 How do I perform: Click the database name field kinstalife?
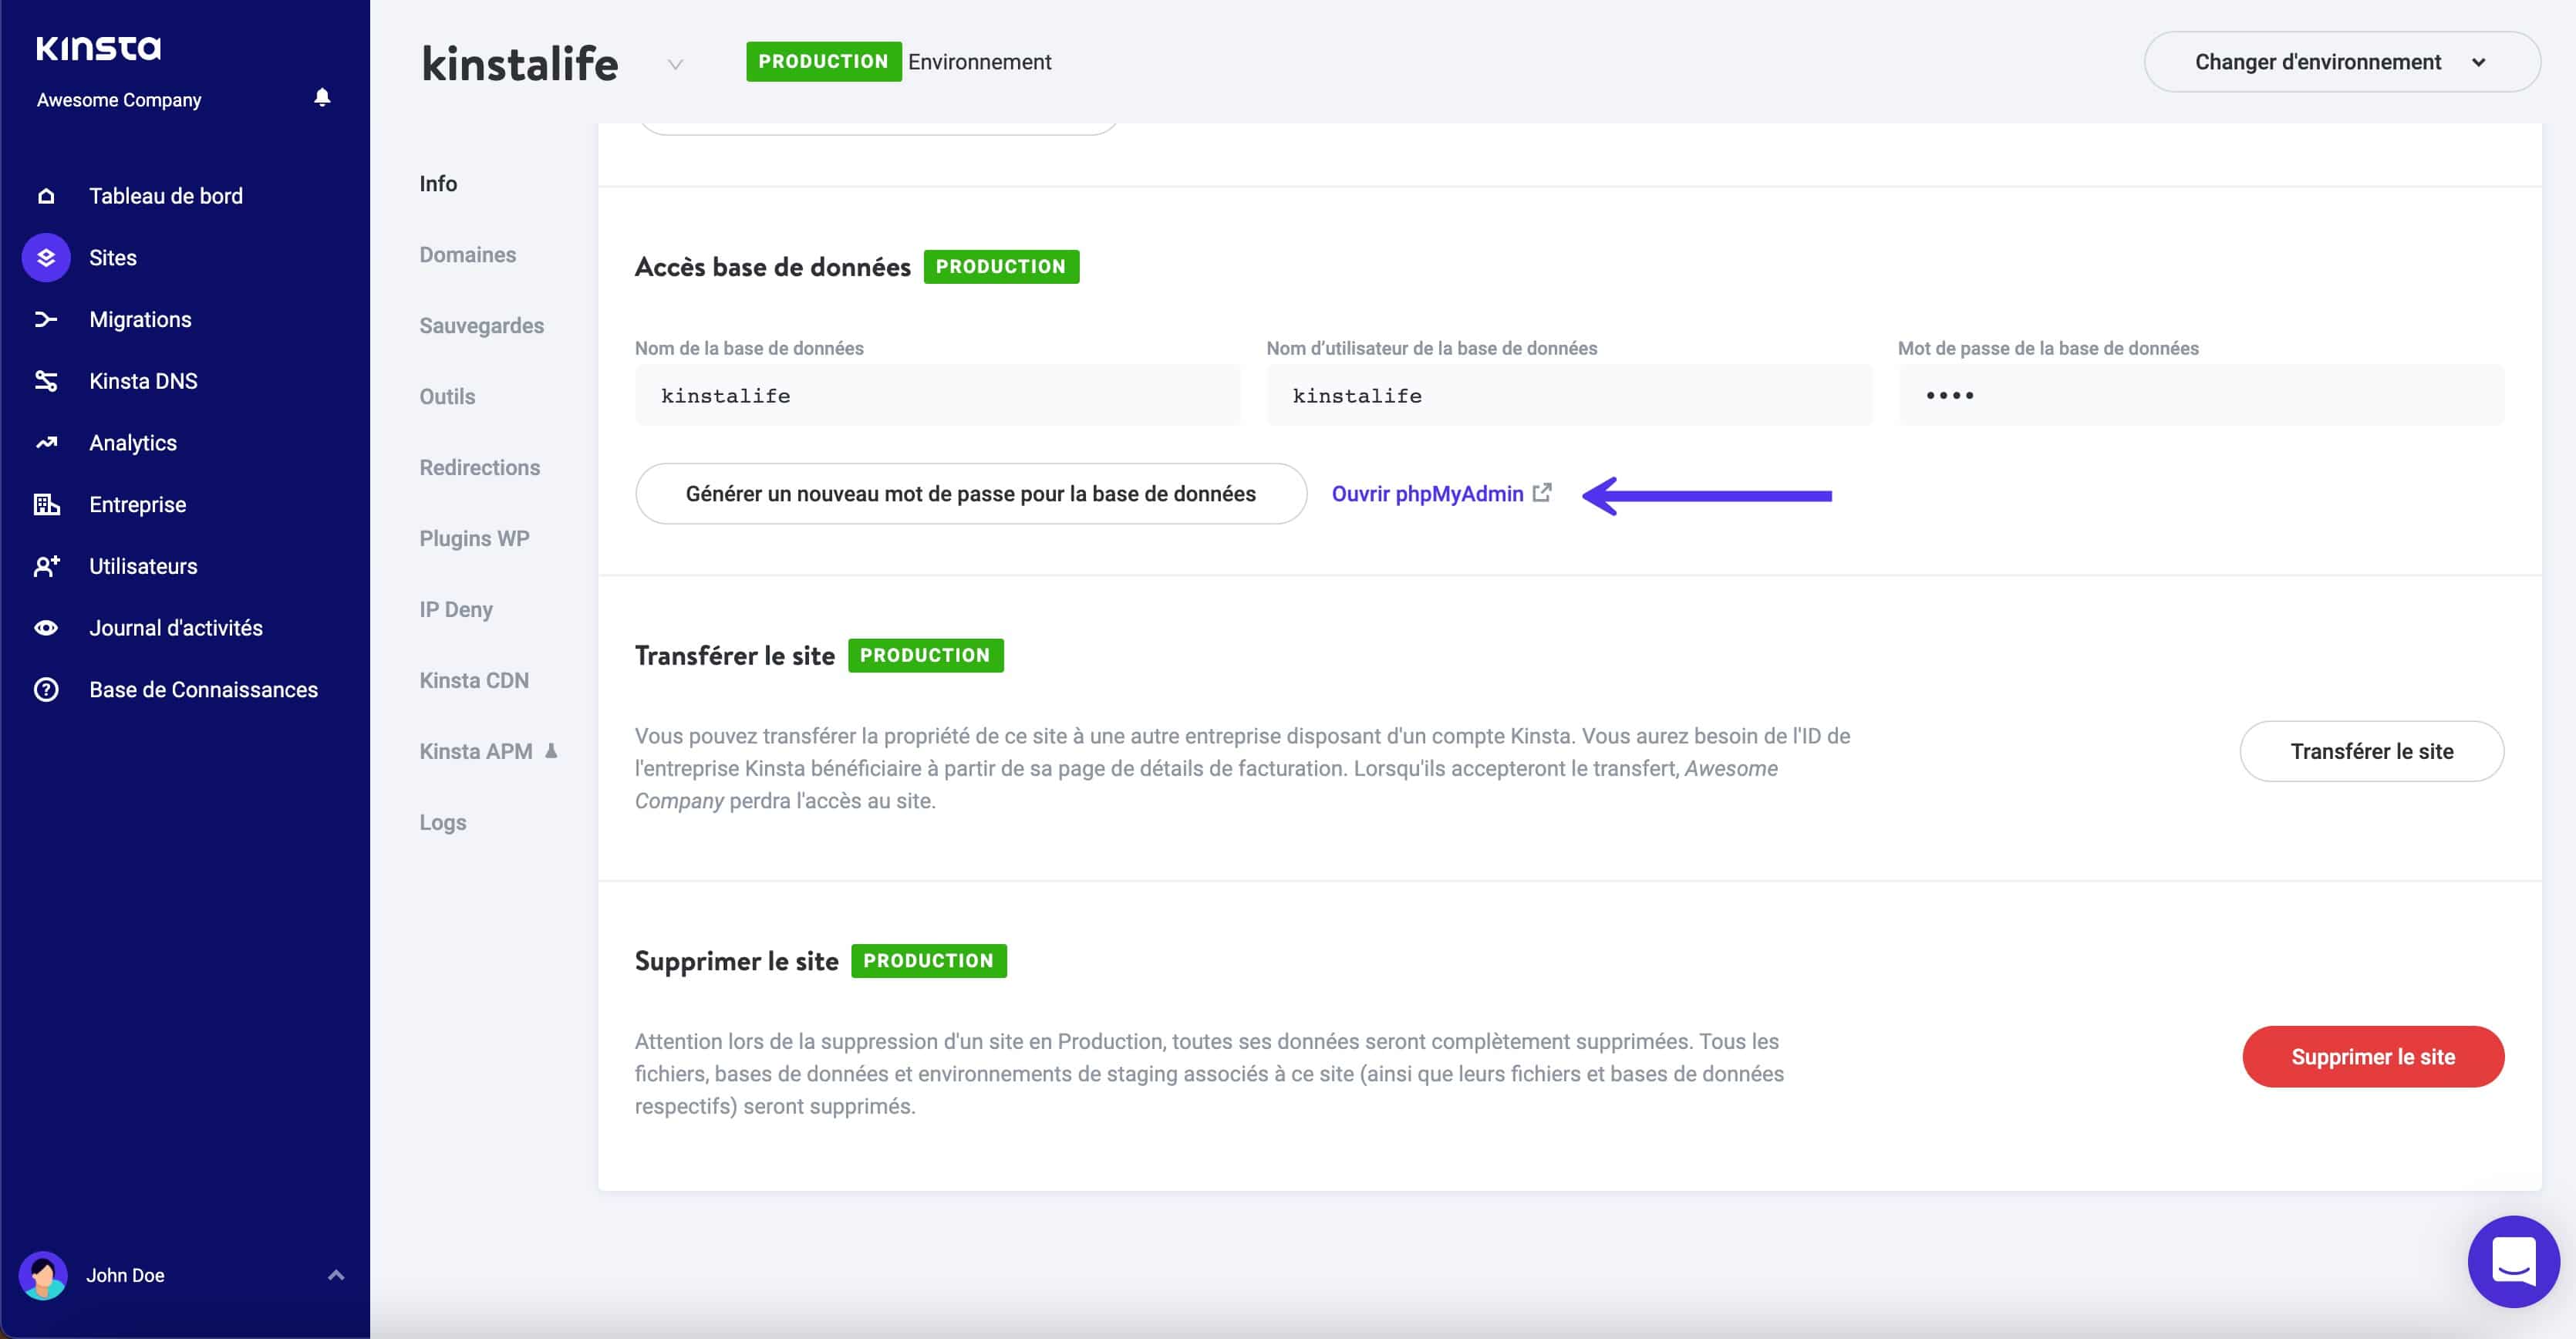937,395
